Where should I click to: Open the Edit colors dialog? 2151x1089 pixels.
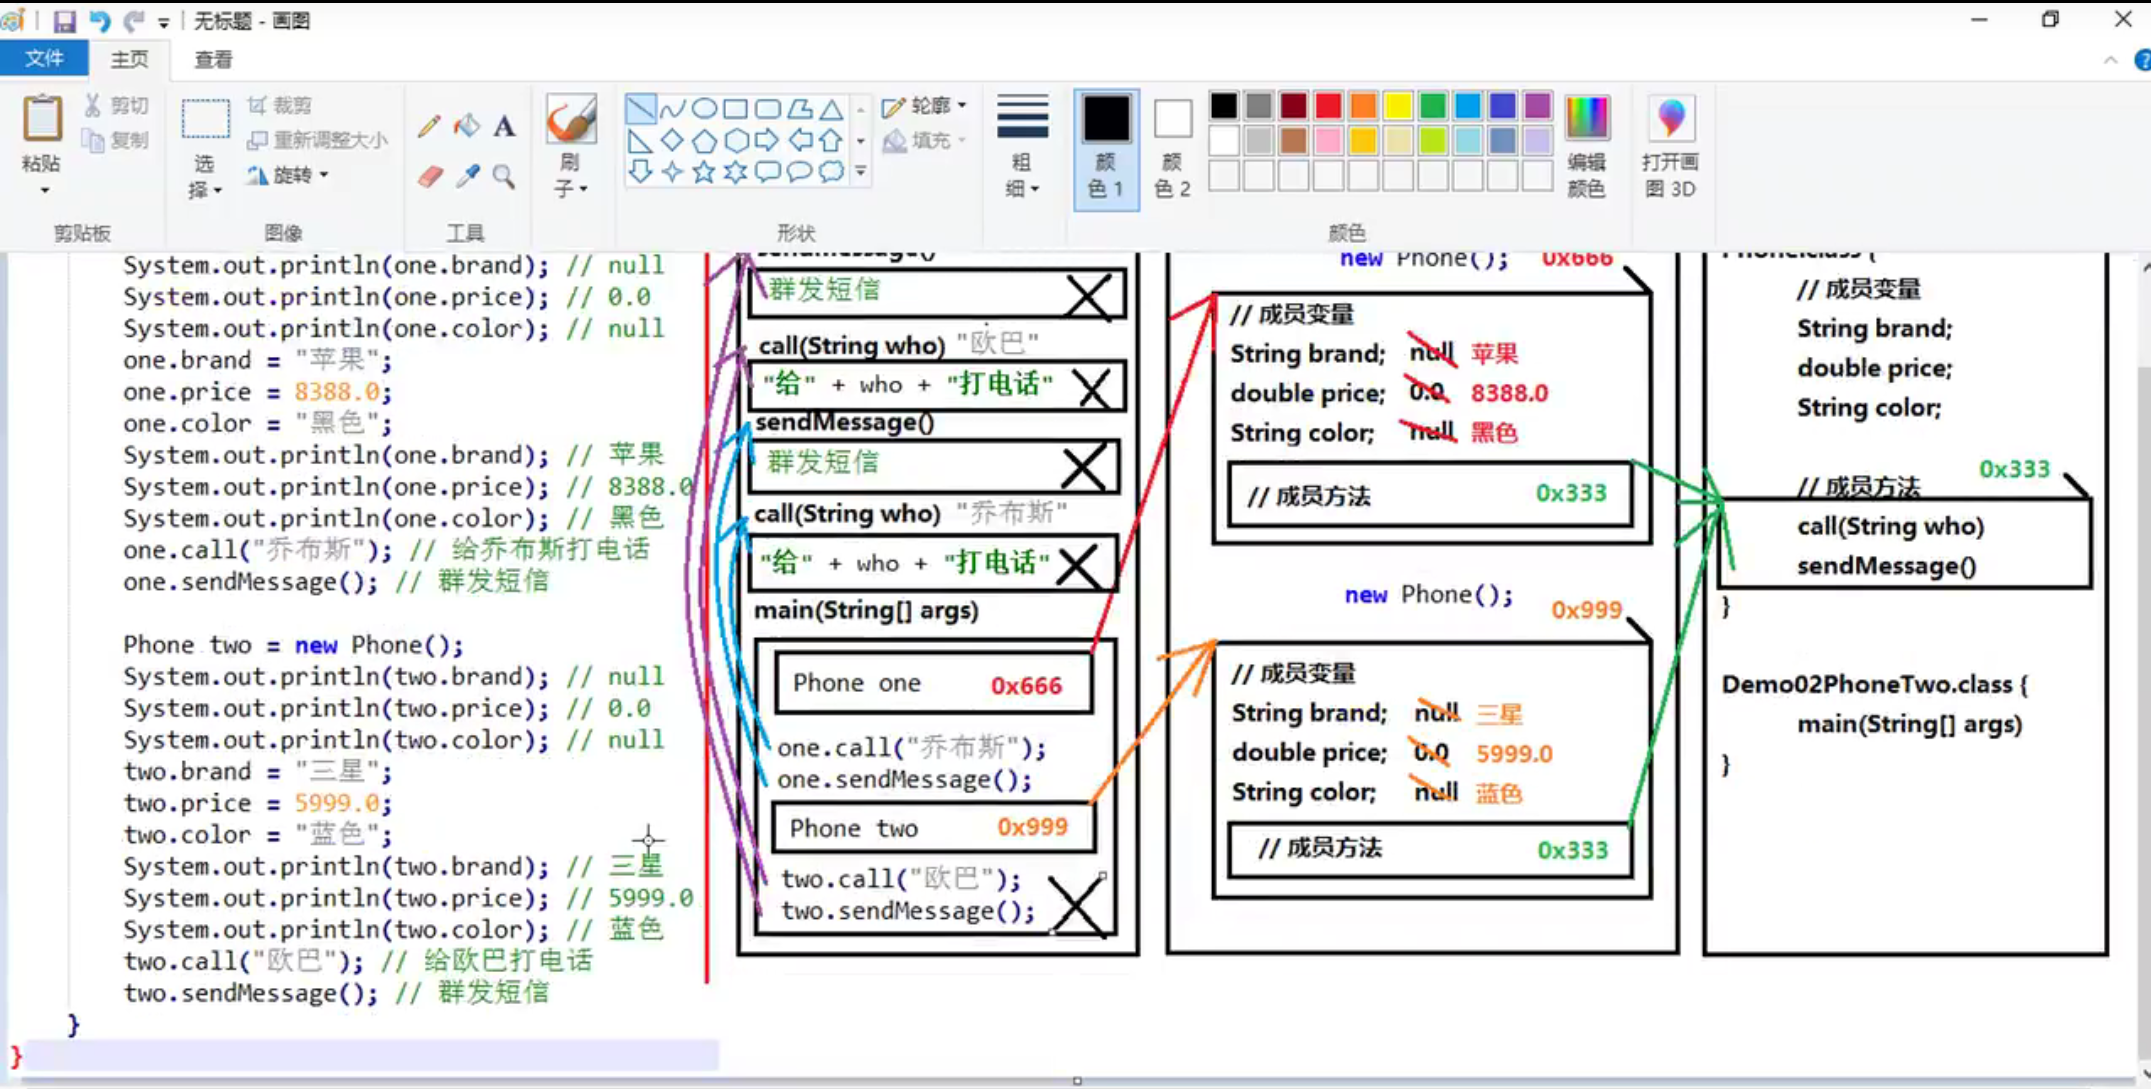point(1586,147)
